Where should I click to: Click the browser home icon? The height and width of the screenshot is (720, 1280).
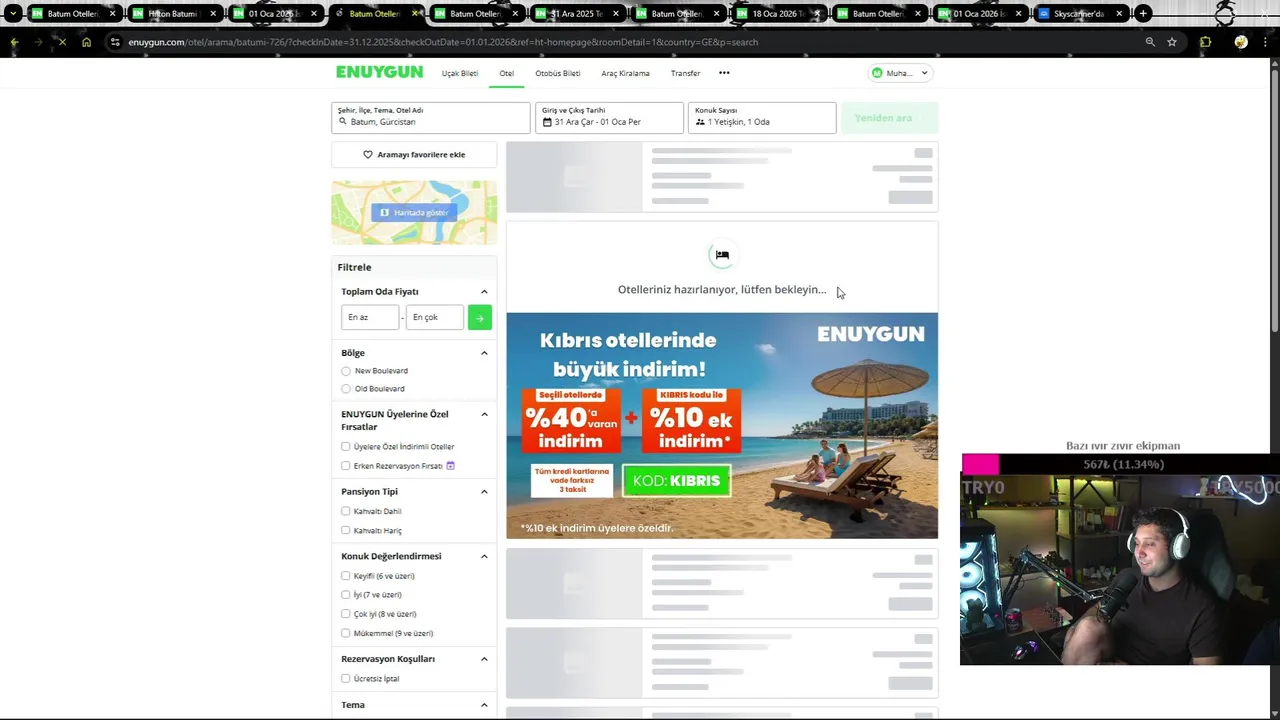click(86, 42)
